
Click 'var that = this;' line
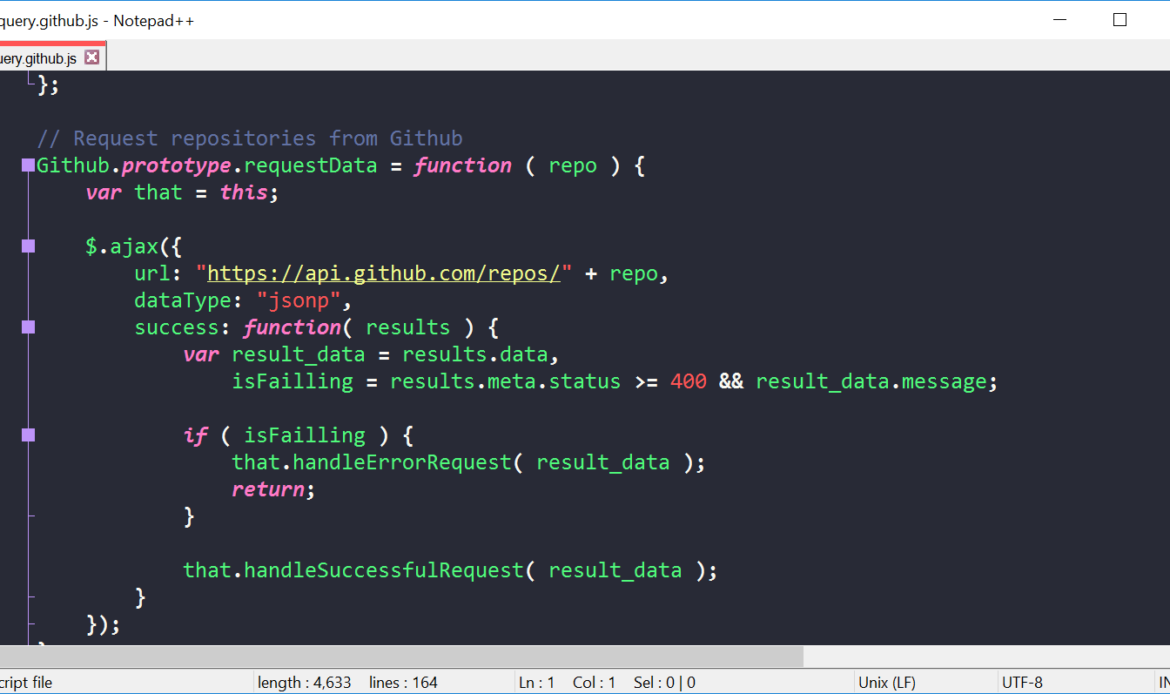point(182,193)
